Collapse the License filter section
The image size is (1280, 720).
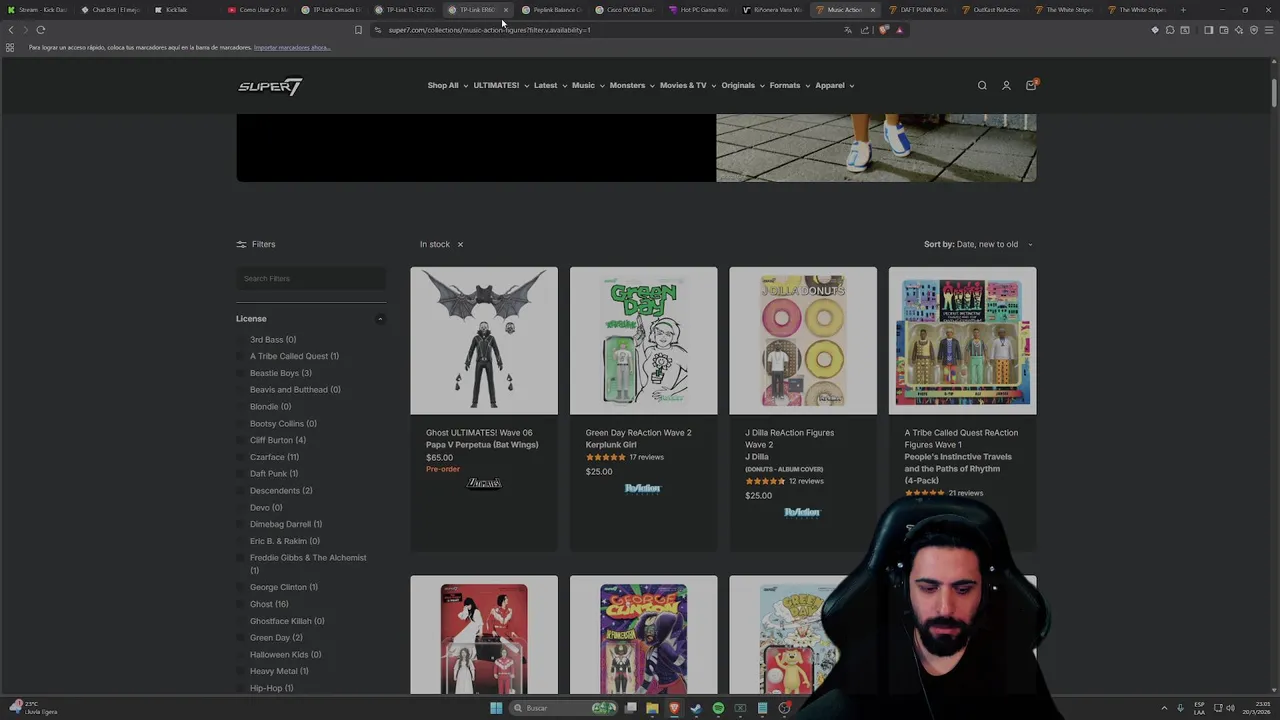[x=380, y=319]
